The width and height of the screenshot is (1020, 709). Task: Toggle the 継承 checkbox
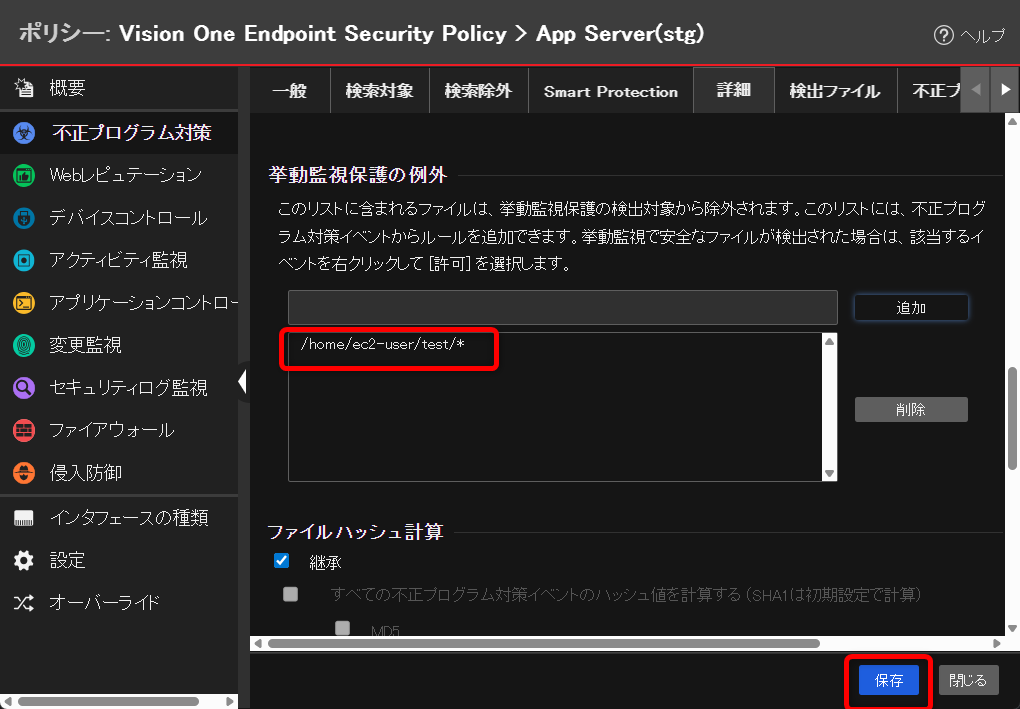(282, 561)
